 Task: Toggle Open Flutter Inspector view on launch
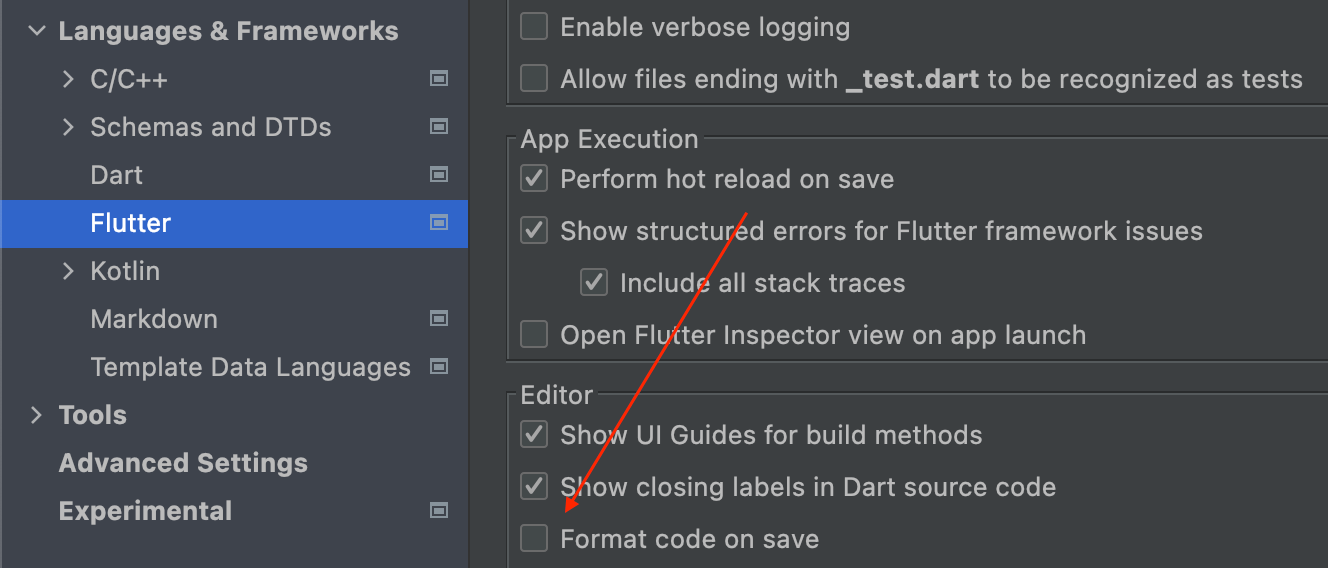click(535, 335)
